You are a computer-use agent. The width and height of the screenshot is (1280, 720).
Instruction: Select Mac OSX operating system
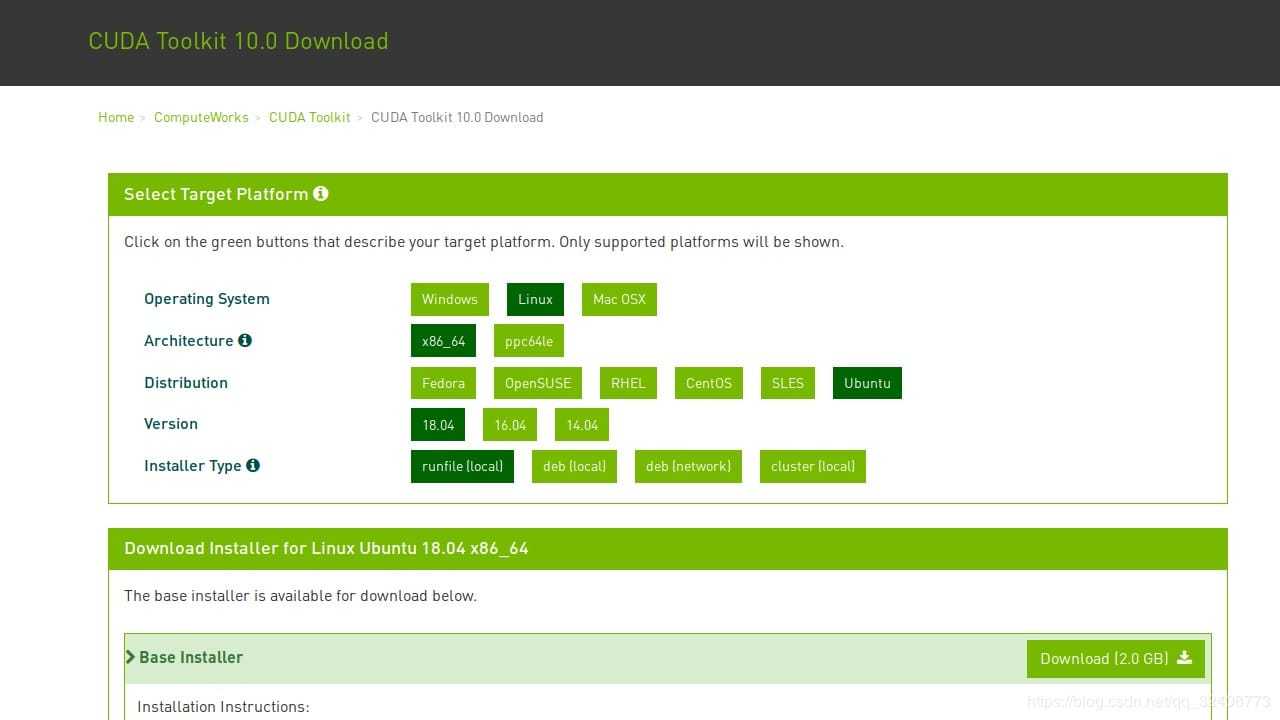click(619, 299)
